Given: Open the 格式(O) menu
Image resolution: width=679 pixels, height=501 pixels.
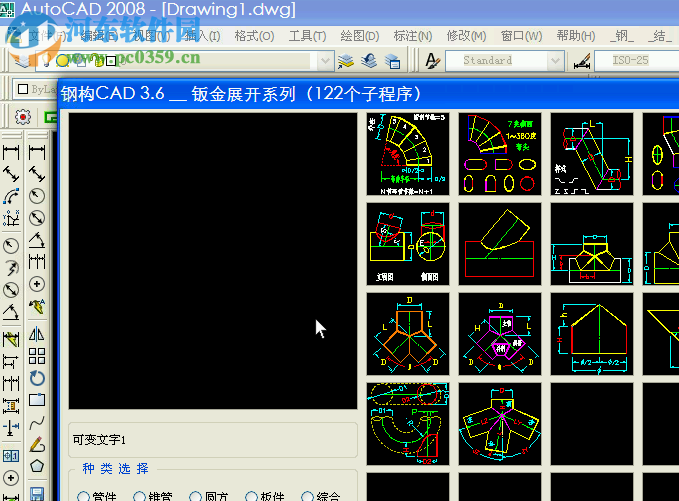Looking at the screenshot, I should point(254,36).
